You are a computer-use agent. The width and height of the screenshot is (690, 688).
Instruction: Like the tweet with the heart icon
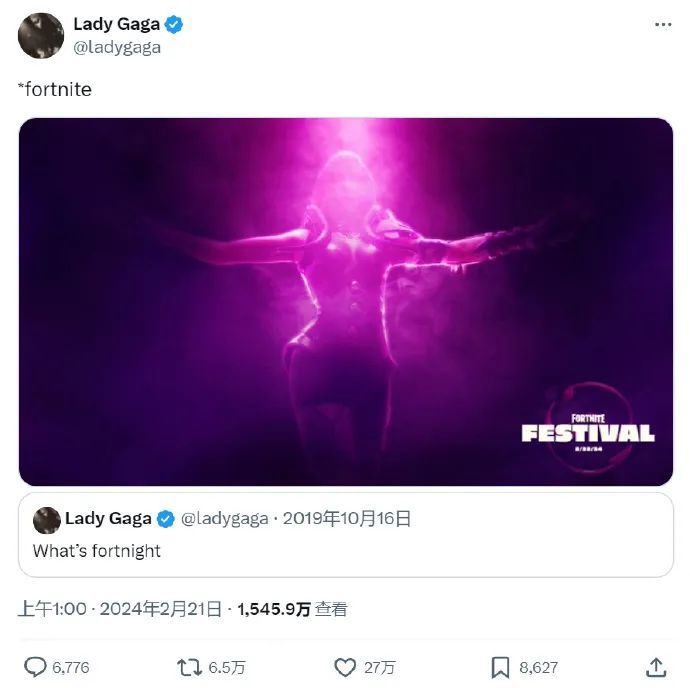point(345,667)
